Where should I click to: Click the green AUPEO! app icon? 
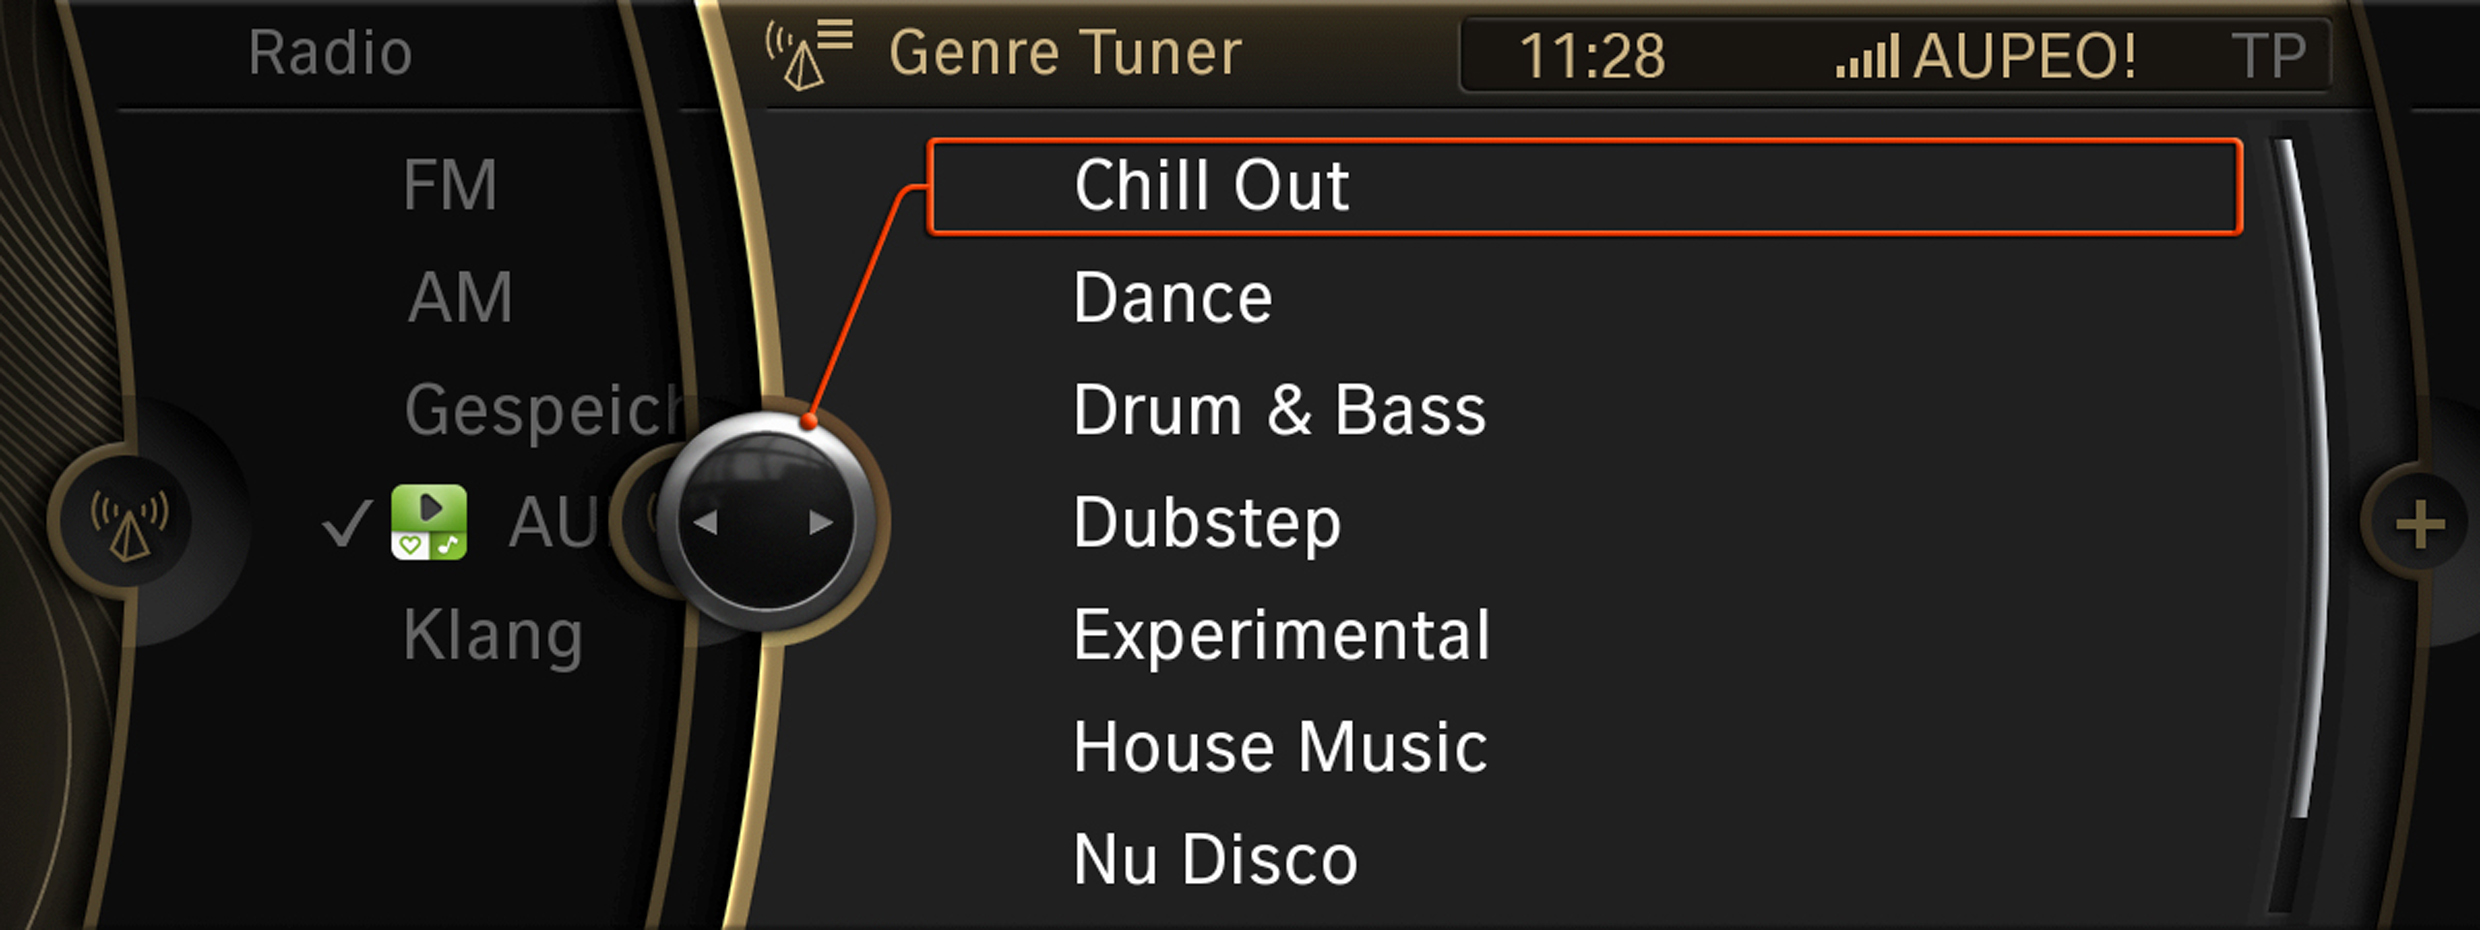click(429, 522)
